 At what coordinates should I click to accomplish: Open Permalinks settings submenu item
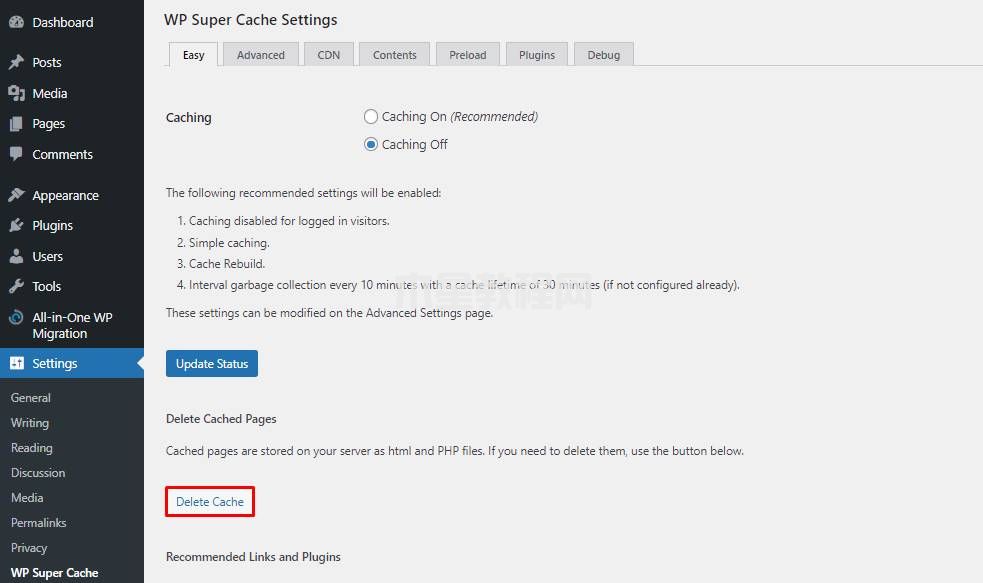[38, 522]
